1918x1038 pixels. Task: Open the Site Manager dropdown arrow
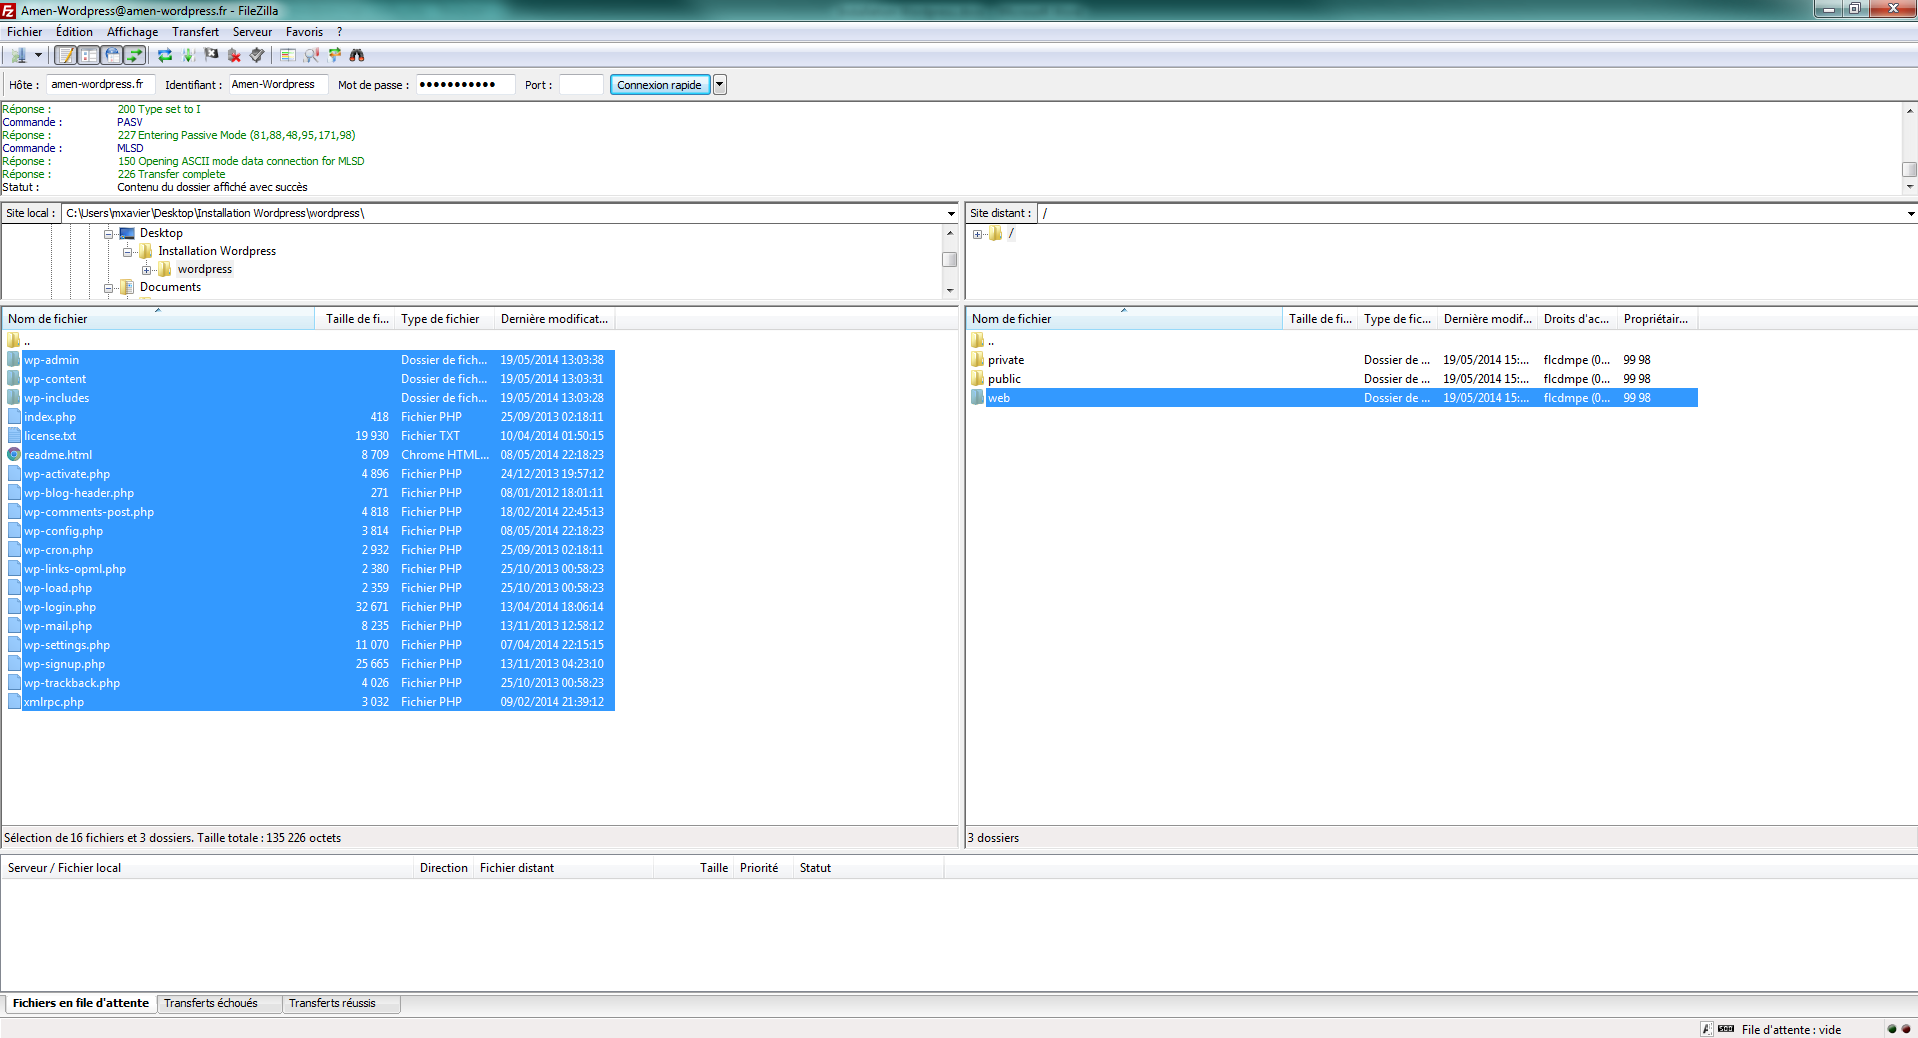38,55
